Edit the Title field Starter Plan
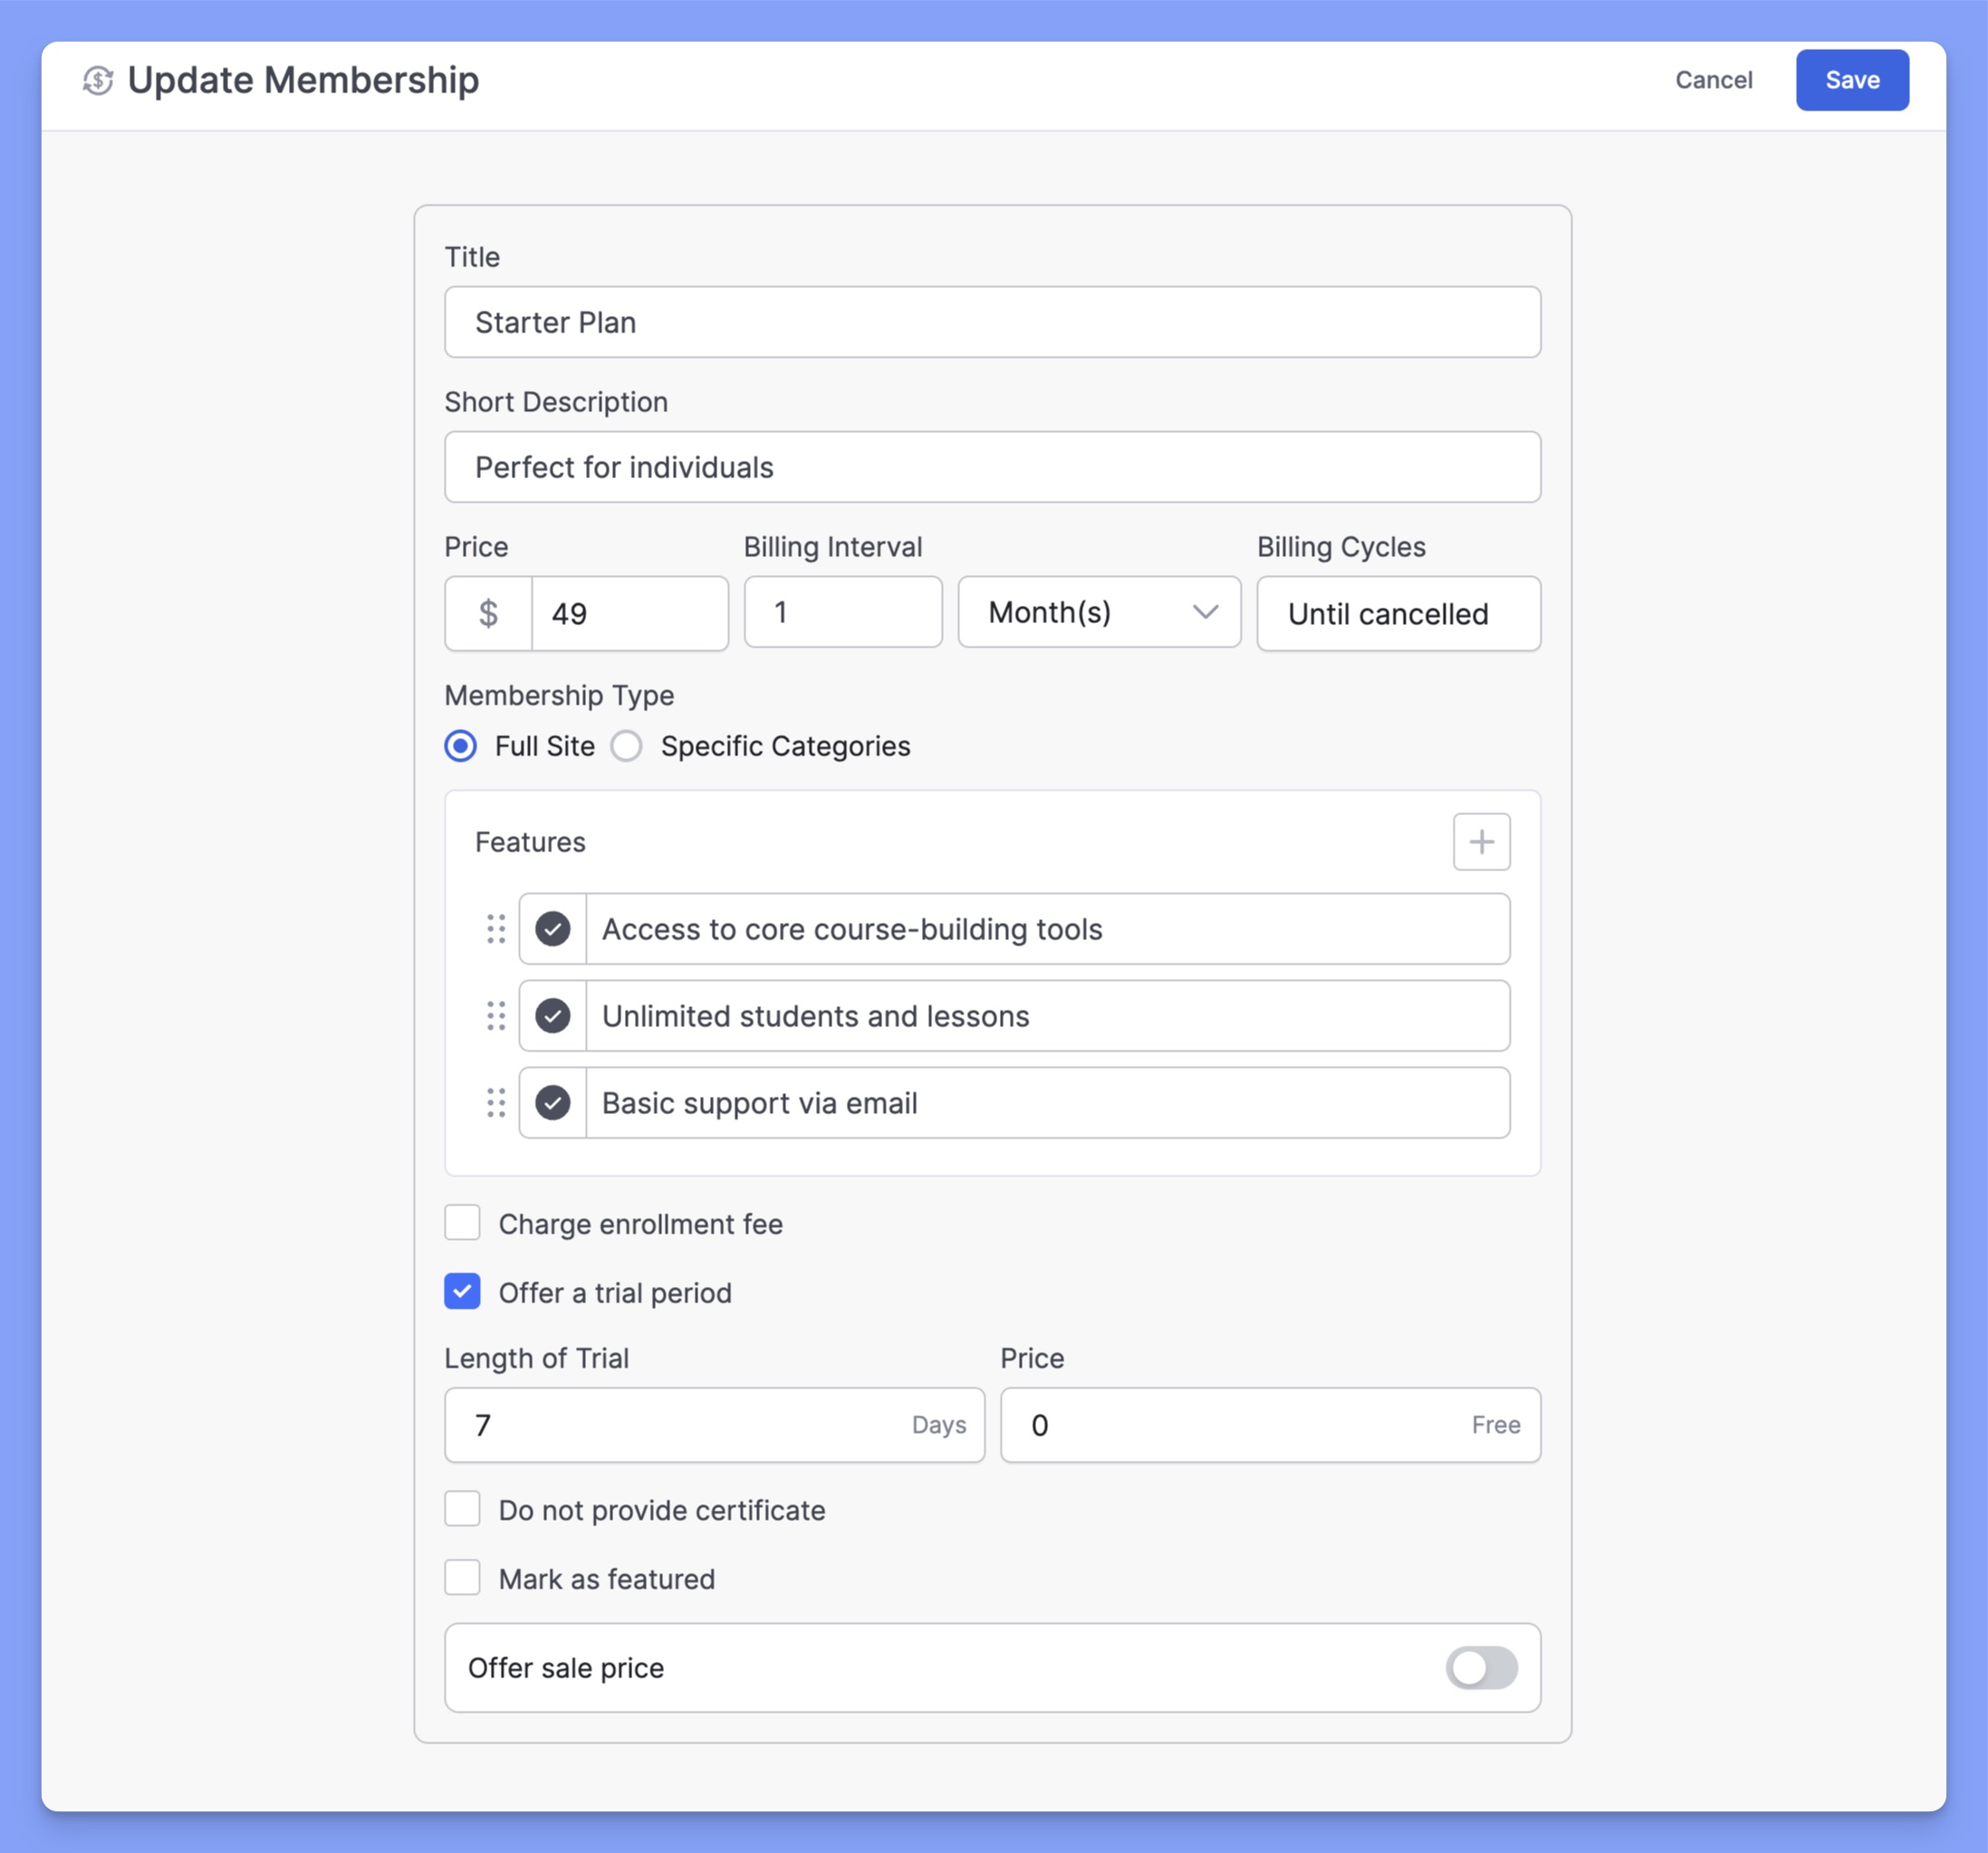The image size is (1988, 1853). (x=992, y=322)
